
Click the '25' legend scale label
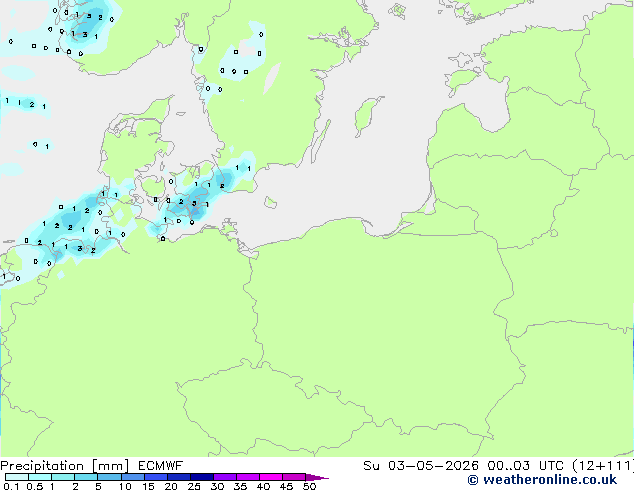[x=194, y=486]
